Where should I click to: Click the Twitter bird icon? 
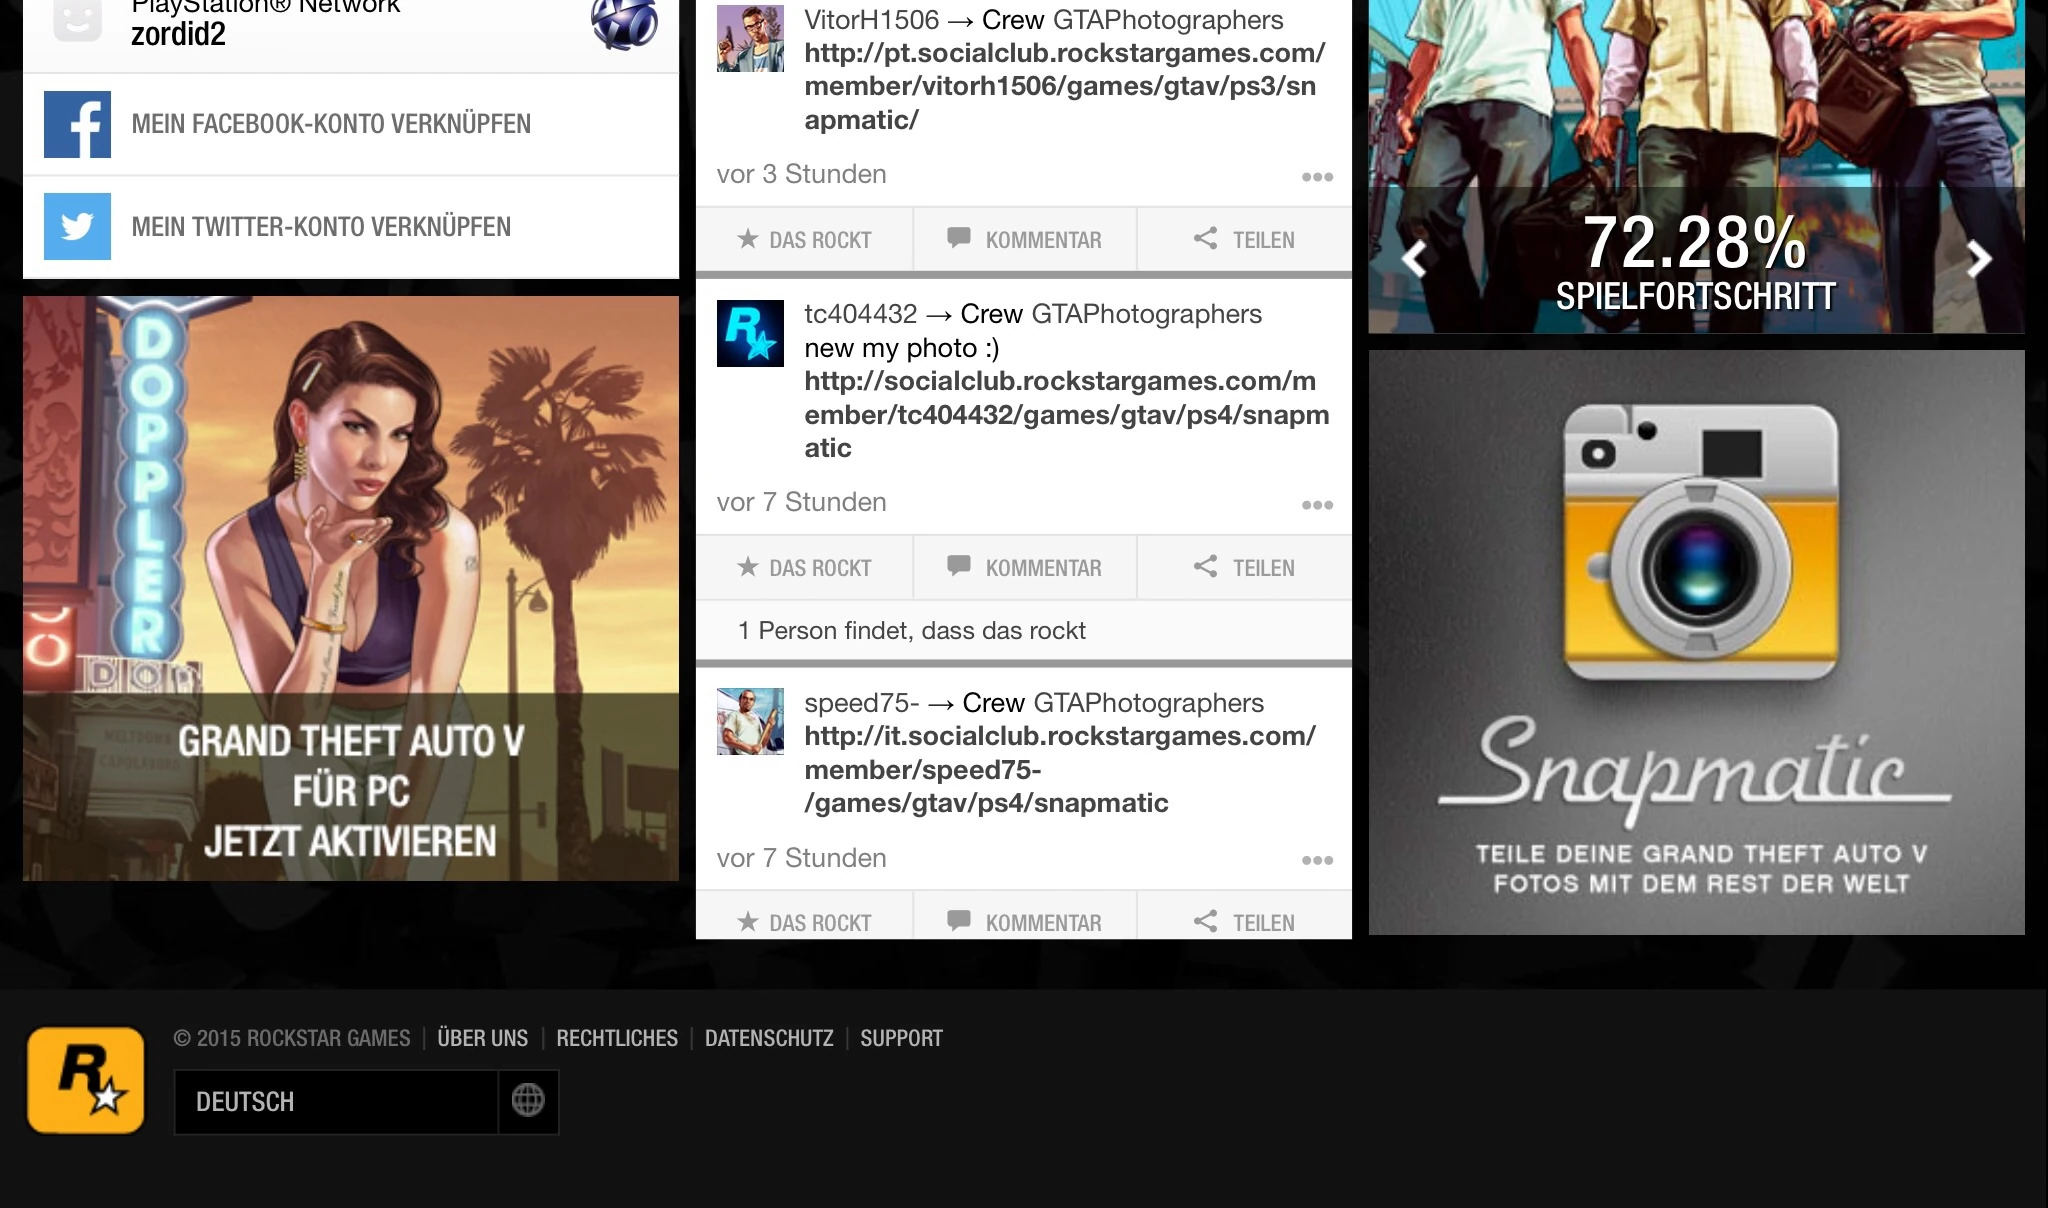77,227
